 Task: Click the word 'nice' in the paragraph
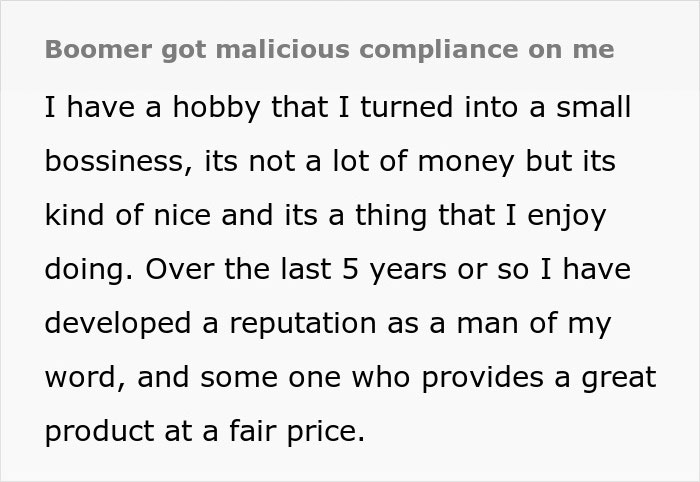click(182, 216)
